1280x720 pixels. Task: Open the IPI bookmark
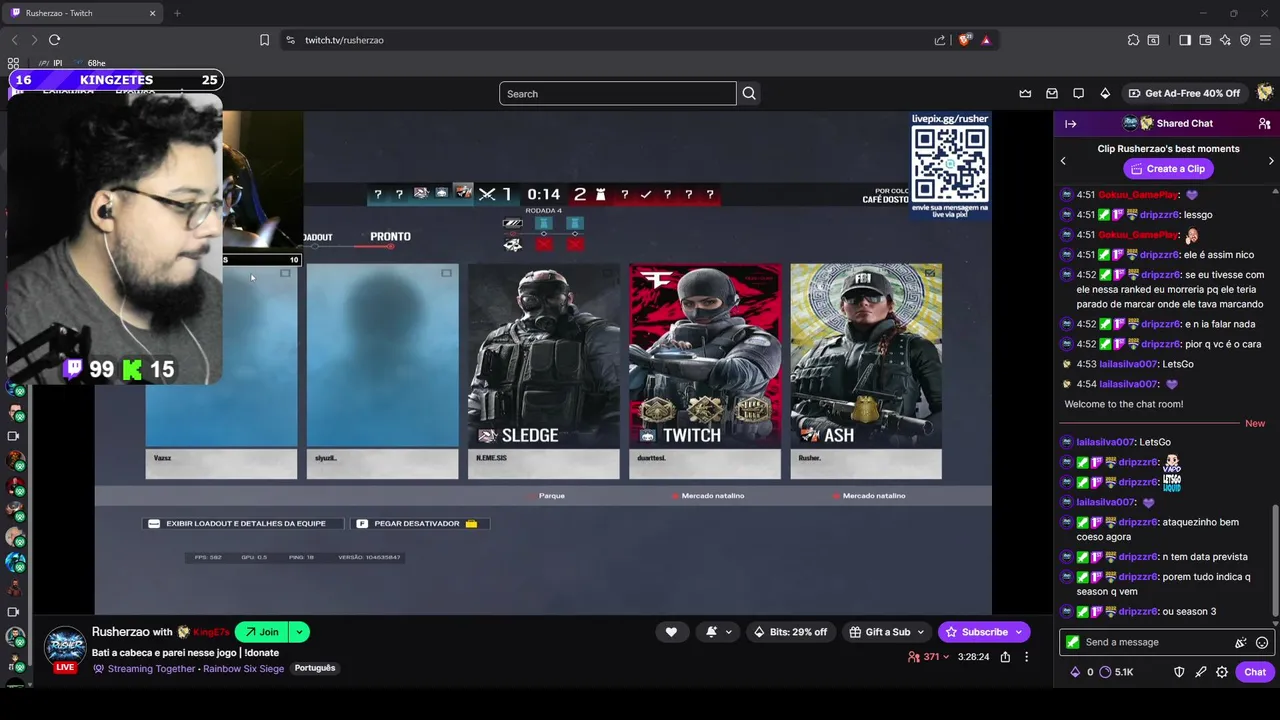[x=51, y=63]
